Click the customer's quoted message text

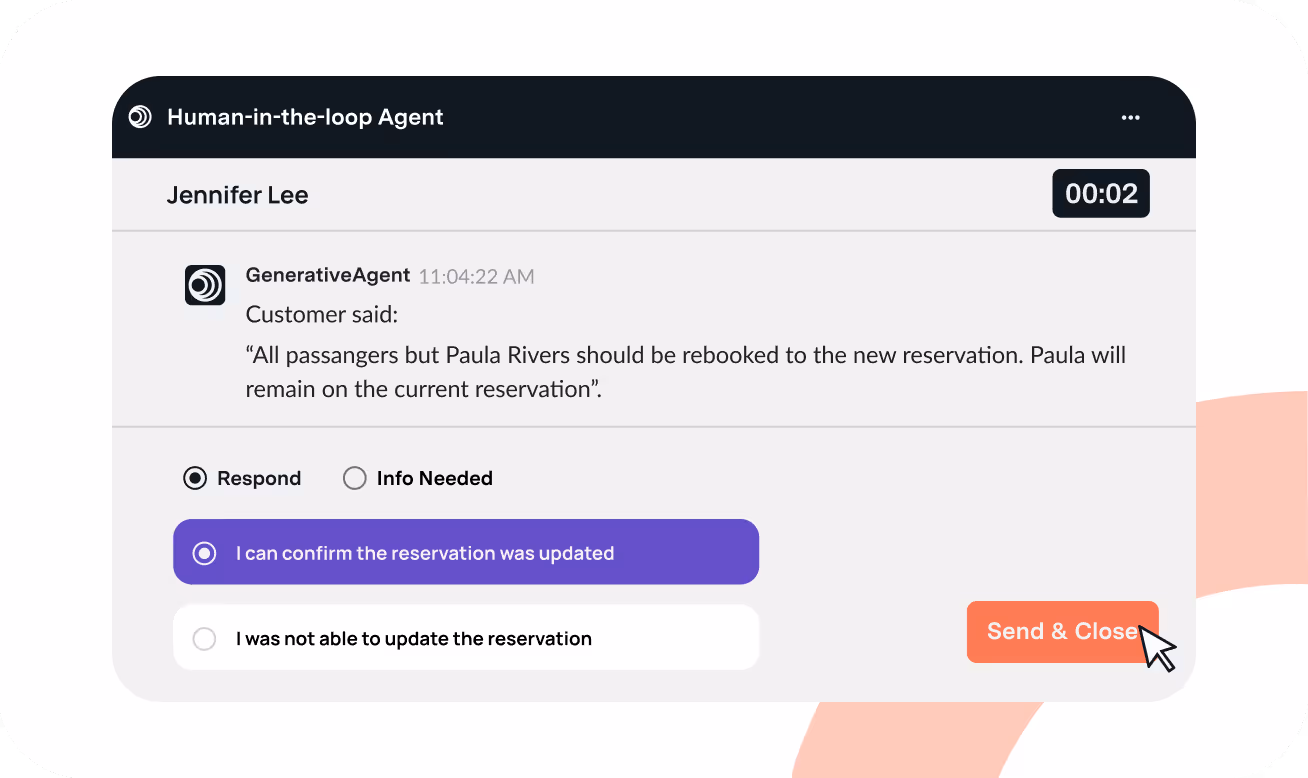(x=685, y=371)
